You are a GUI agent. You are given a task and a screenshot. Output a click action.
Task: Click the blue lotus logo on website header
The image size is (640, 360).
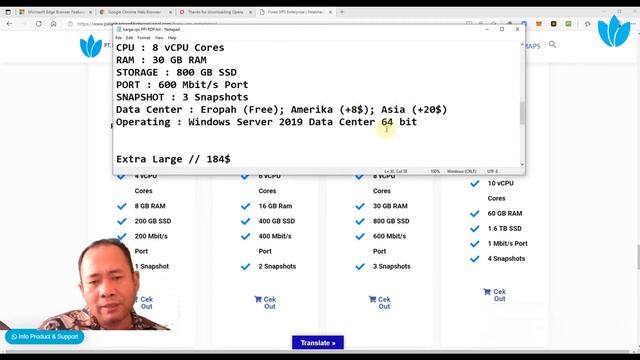tap(91, 46)
